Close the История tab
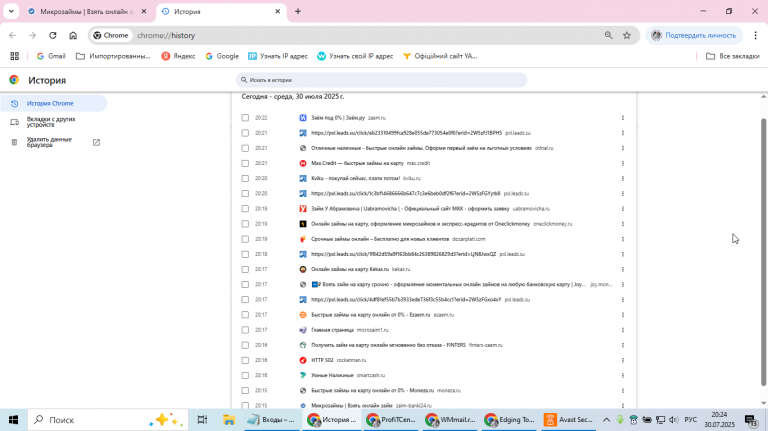The height and width of the screenshot is (431, 768). point(277,11)
